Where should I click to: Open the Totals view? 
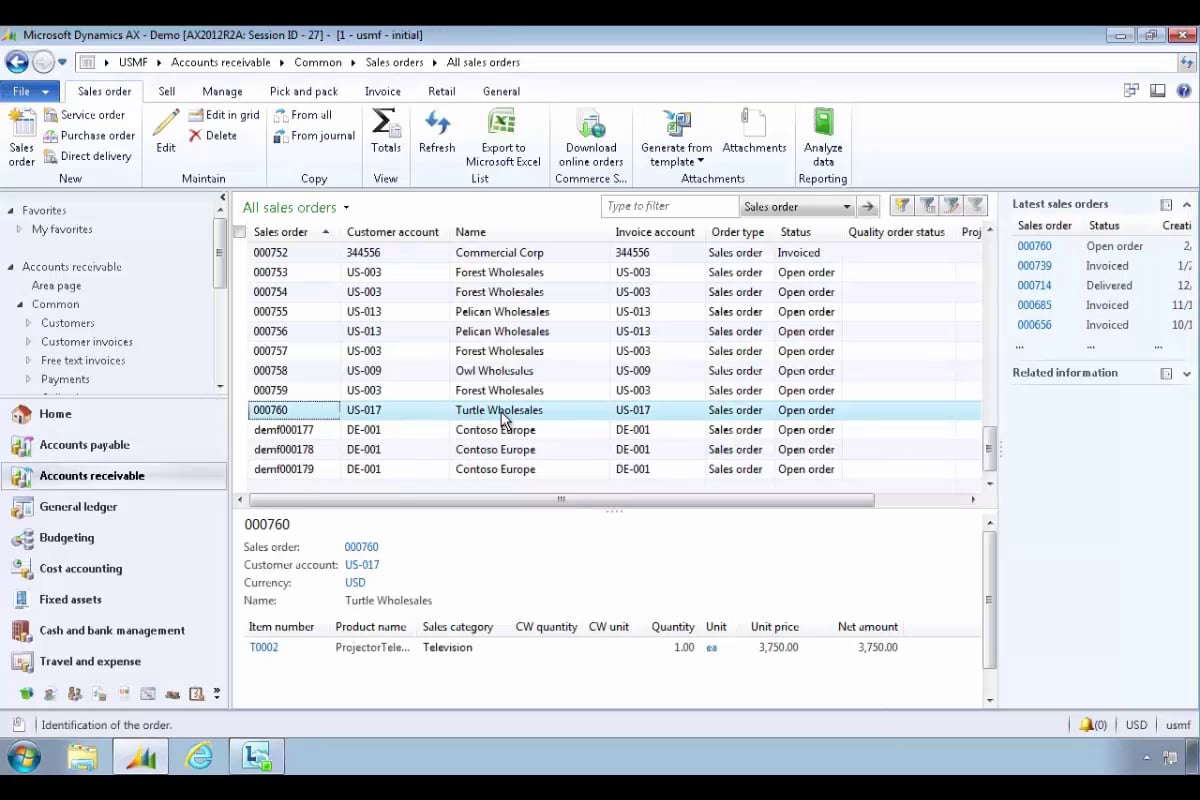click(x=386, y=131)
